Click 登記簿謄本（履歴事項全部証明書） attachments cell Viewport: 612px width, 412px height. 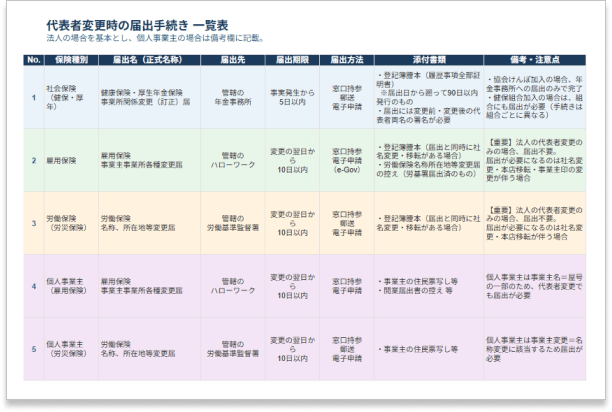pyautogui.click(x=429, y=98)
